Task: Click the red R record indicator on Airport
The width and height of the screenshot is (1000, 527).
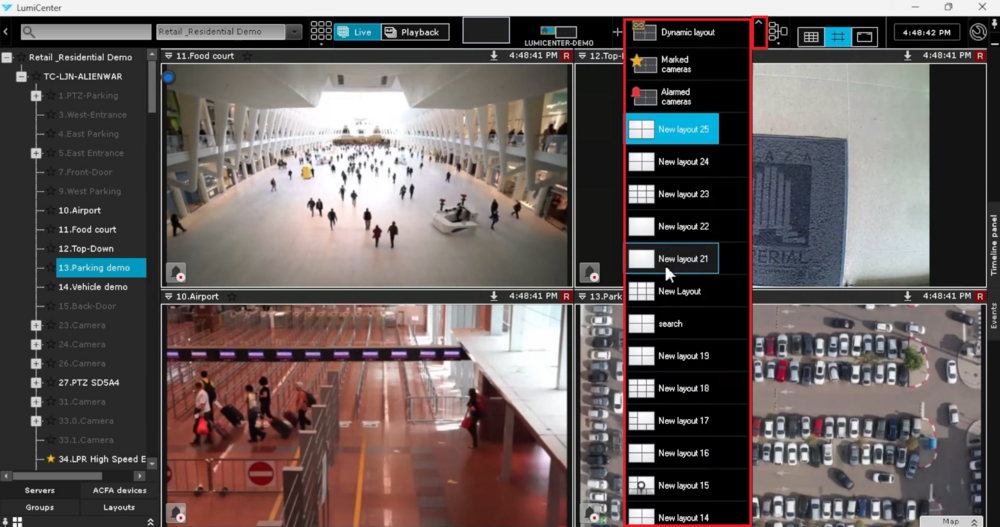Action: point(566,297)
